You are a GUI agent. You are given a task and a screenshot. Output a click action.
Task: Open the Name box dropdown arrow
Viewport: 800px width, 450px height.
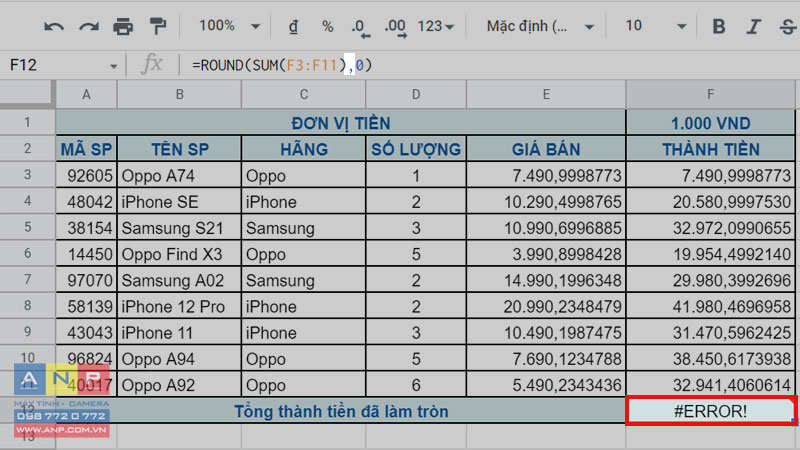coord(113,66)
